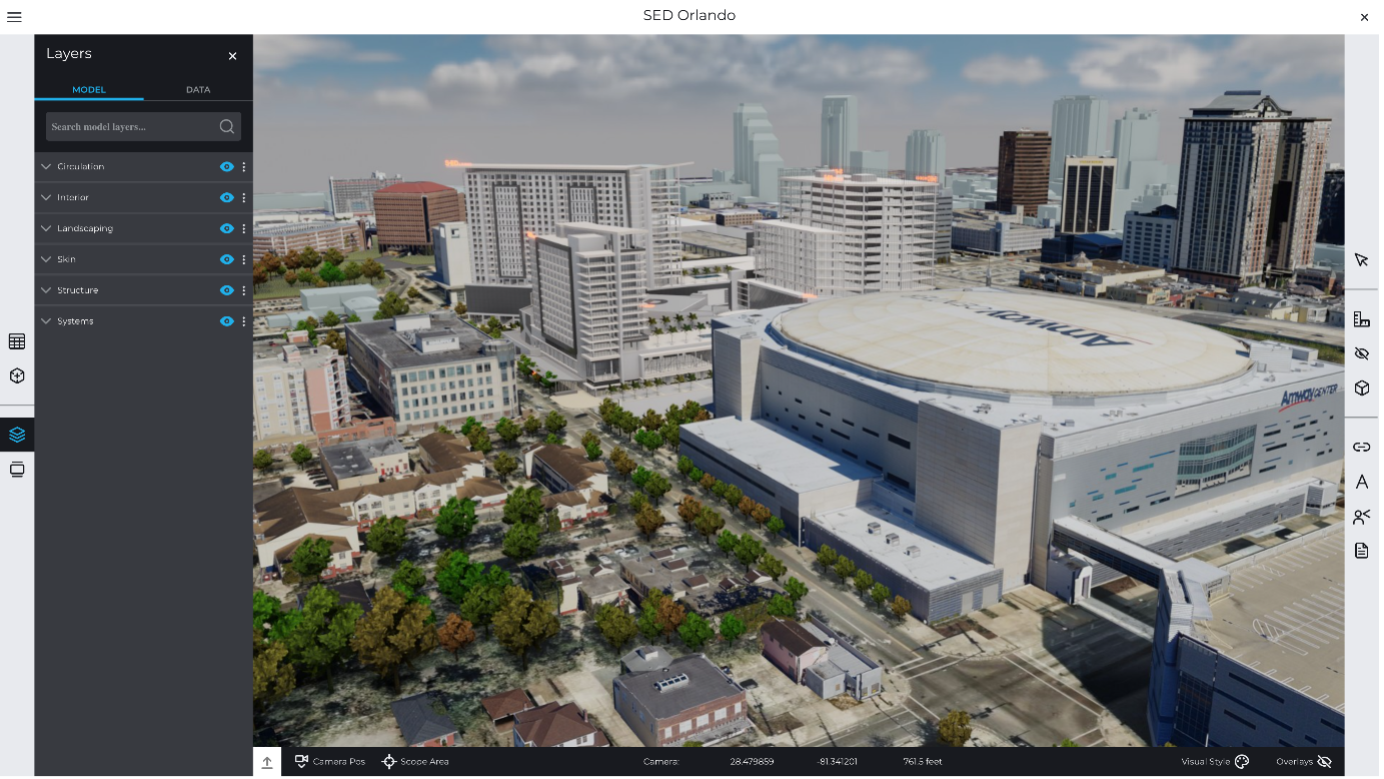
Task: Open Circulation layer options menu
Action: [244, 167]
